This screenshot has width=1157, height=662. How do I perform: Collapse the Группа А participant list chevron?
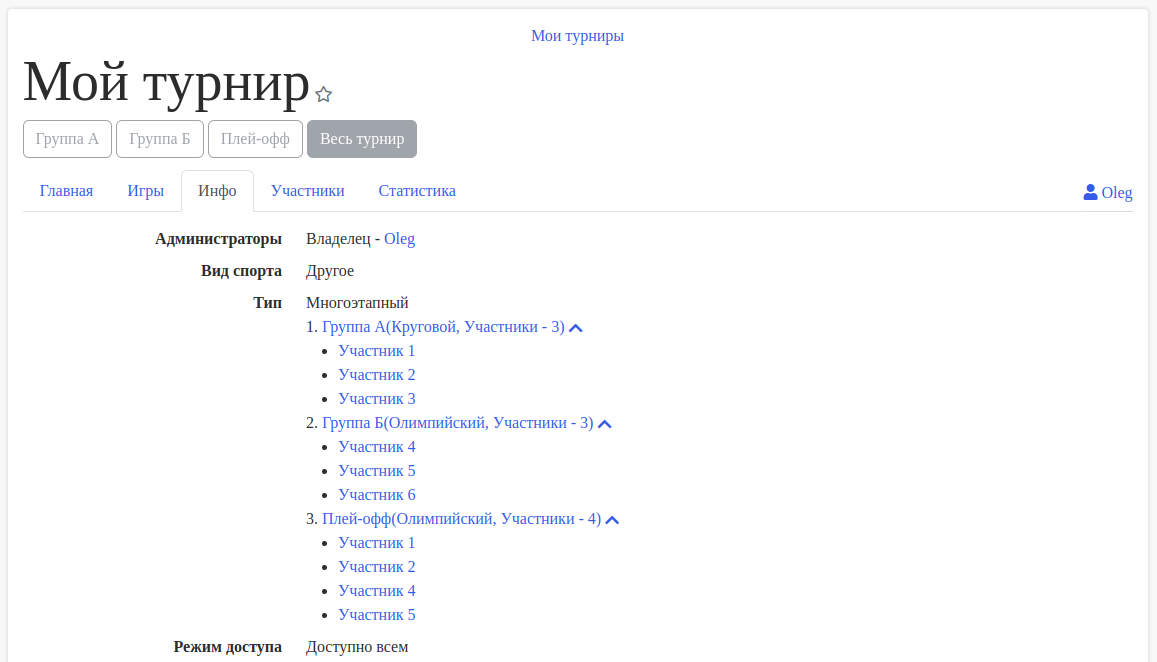coord(576,328)
